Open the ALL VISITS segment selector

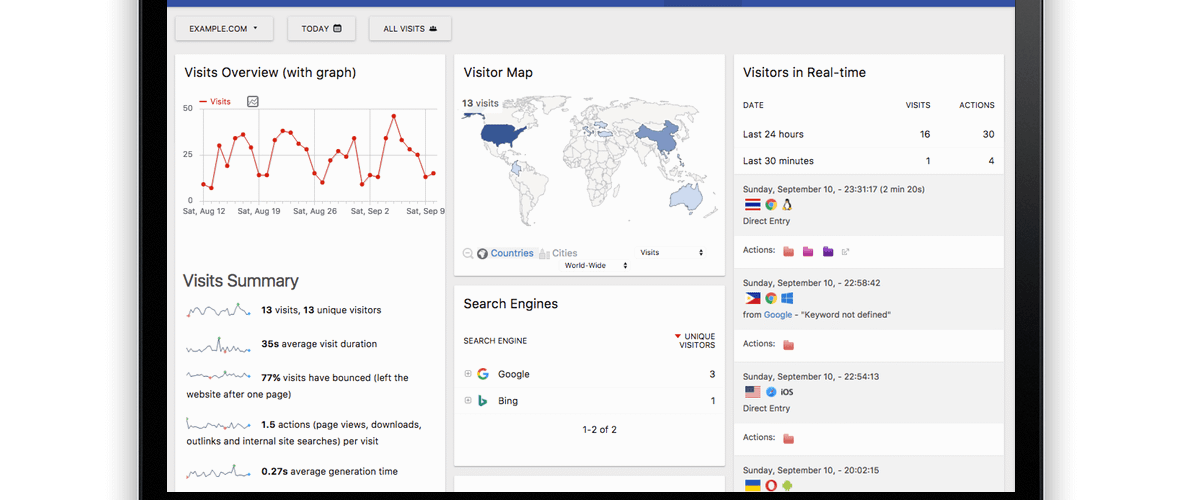(410, 29)
